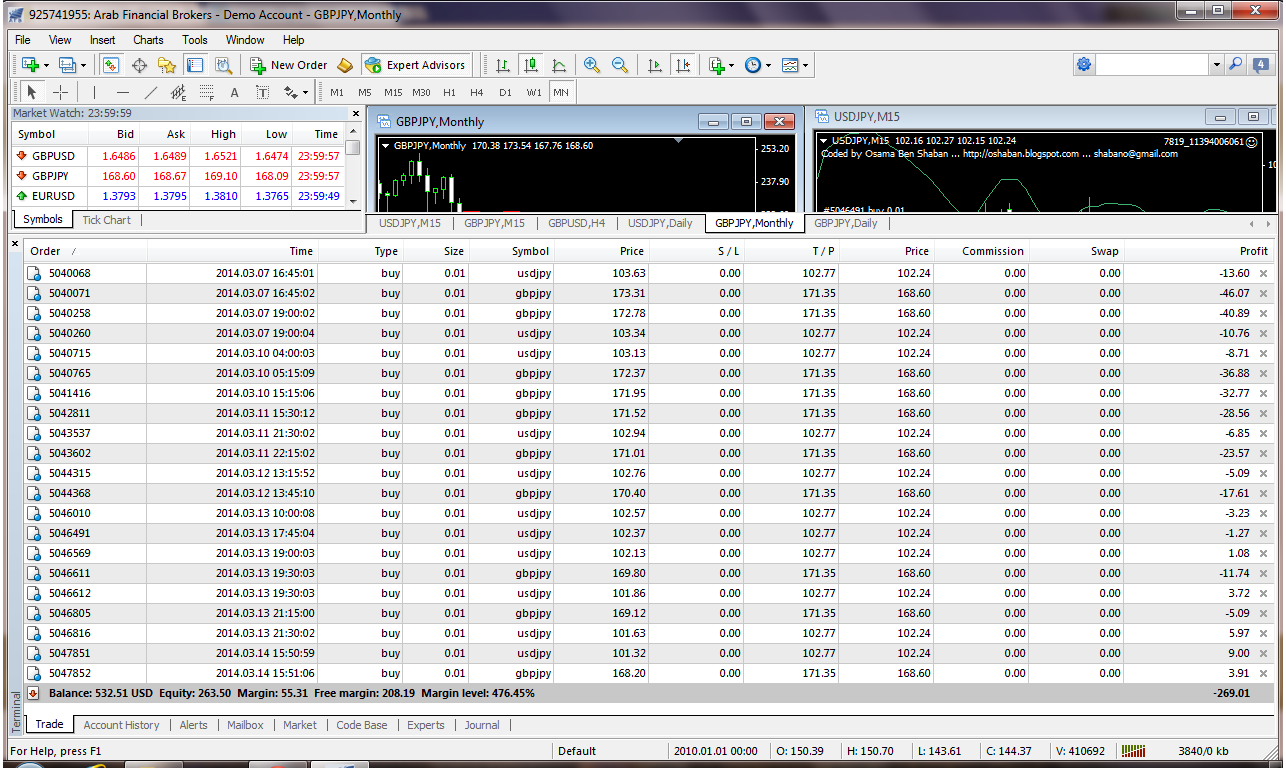Switch to H4 timeframe
This screenshot has height=768, width=1286.
tap(477, 92)
